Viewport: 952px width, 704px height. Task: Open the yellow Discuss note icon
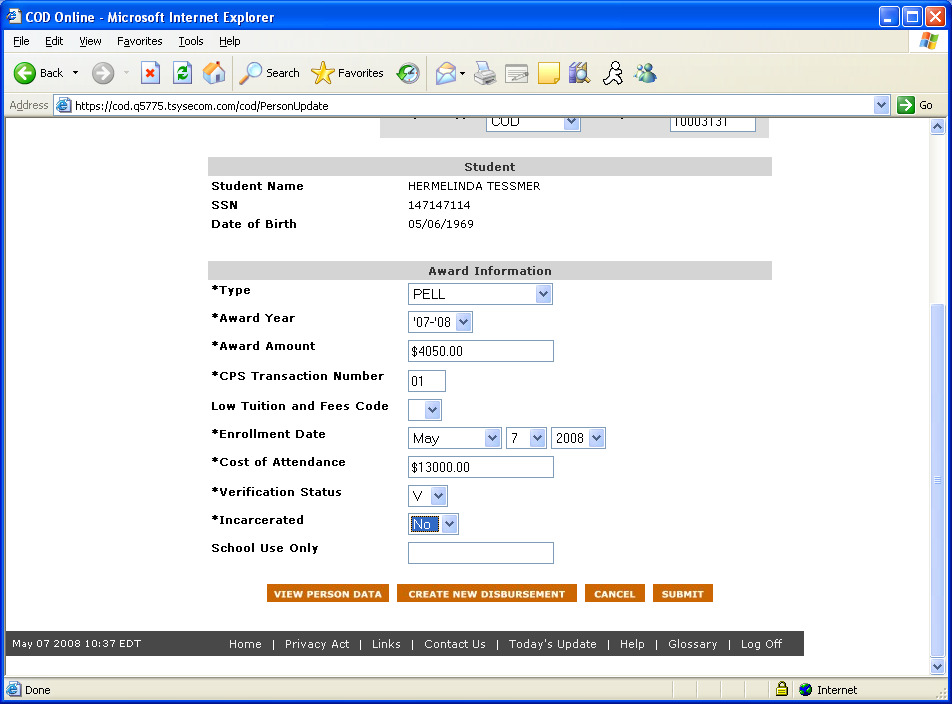tap(549, 73)
